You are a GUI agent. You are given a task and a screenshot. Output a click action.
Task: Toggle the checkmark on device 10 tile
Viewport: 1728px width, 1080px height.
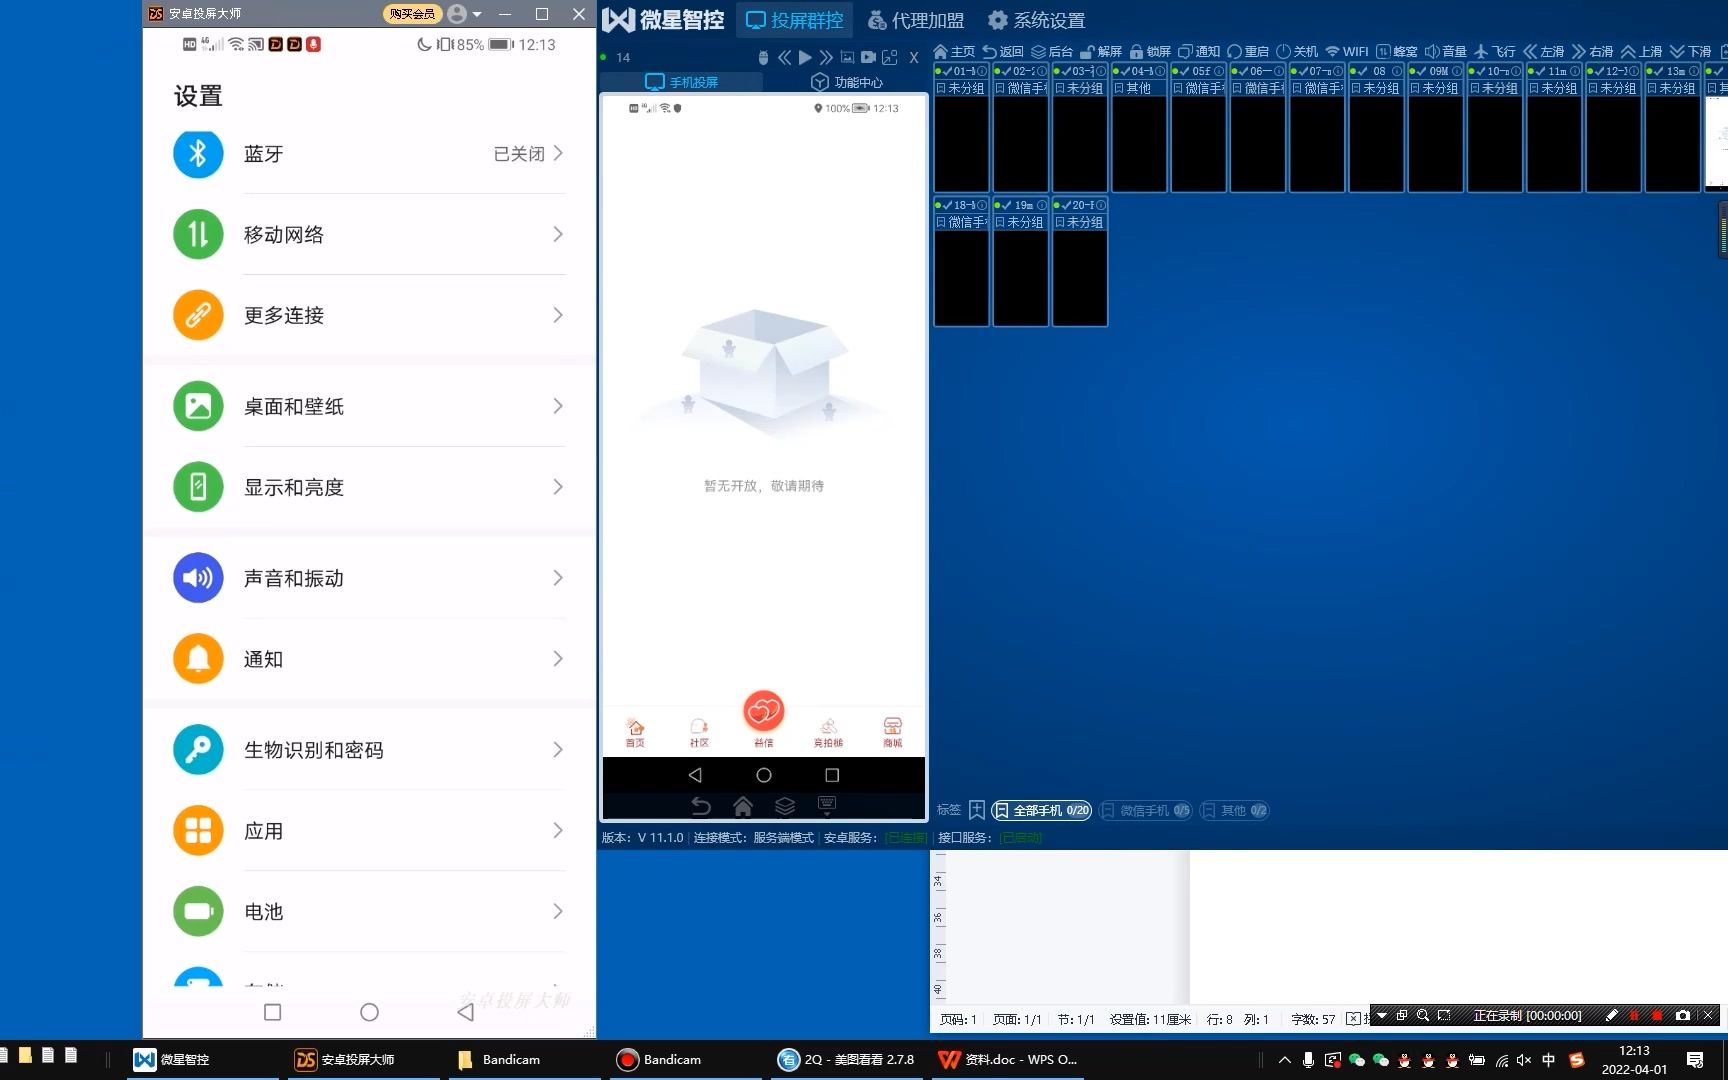pos(1481,71)
